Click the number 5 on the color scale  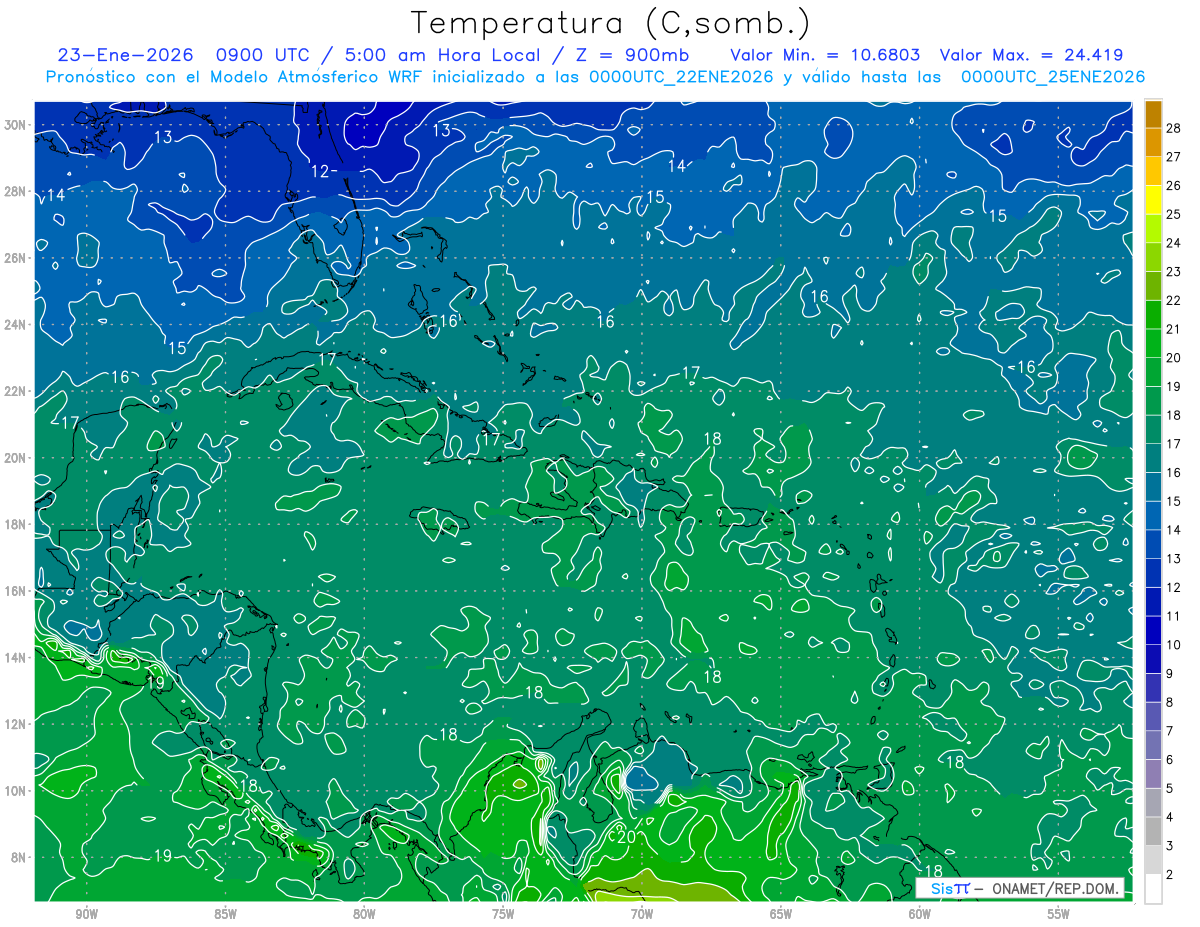(1170, 788)
